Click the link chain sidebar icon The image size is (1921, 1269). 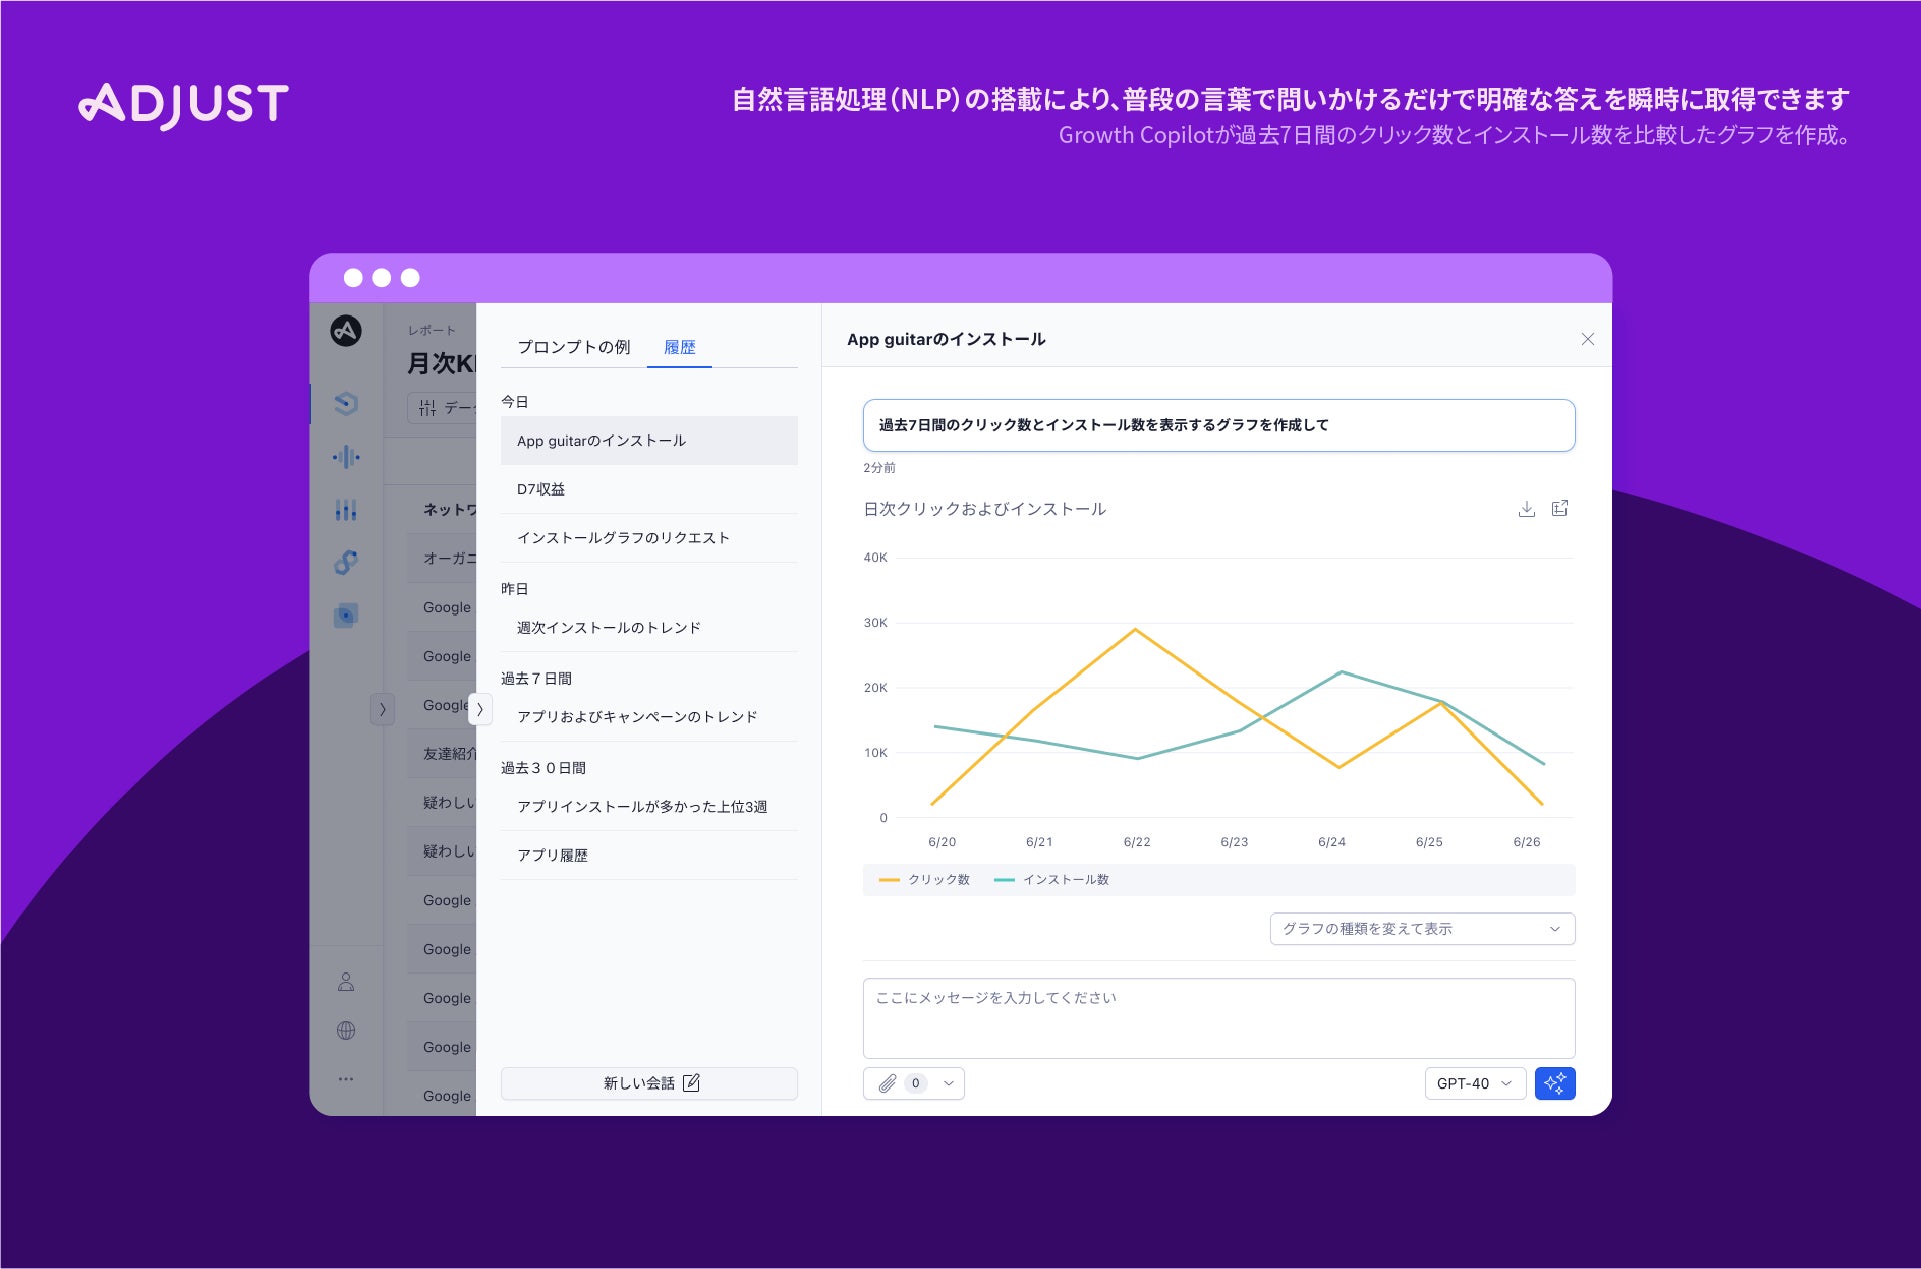[x=346, y=562]
